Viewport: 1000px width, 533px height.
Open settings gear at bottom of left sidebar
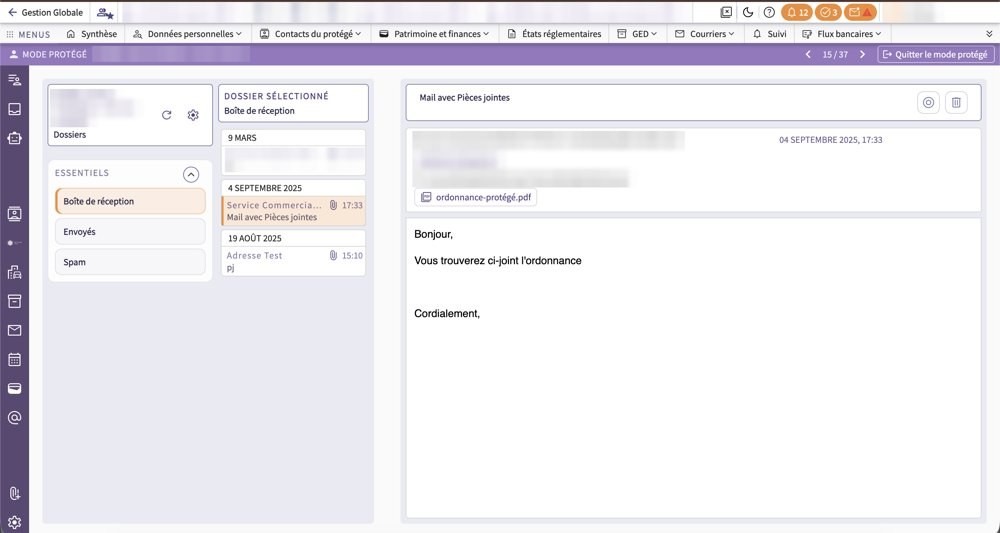point(14,522)
